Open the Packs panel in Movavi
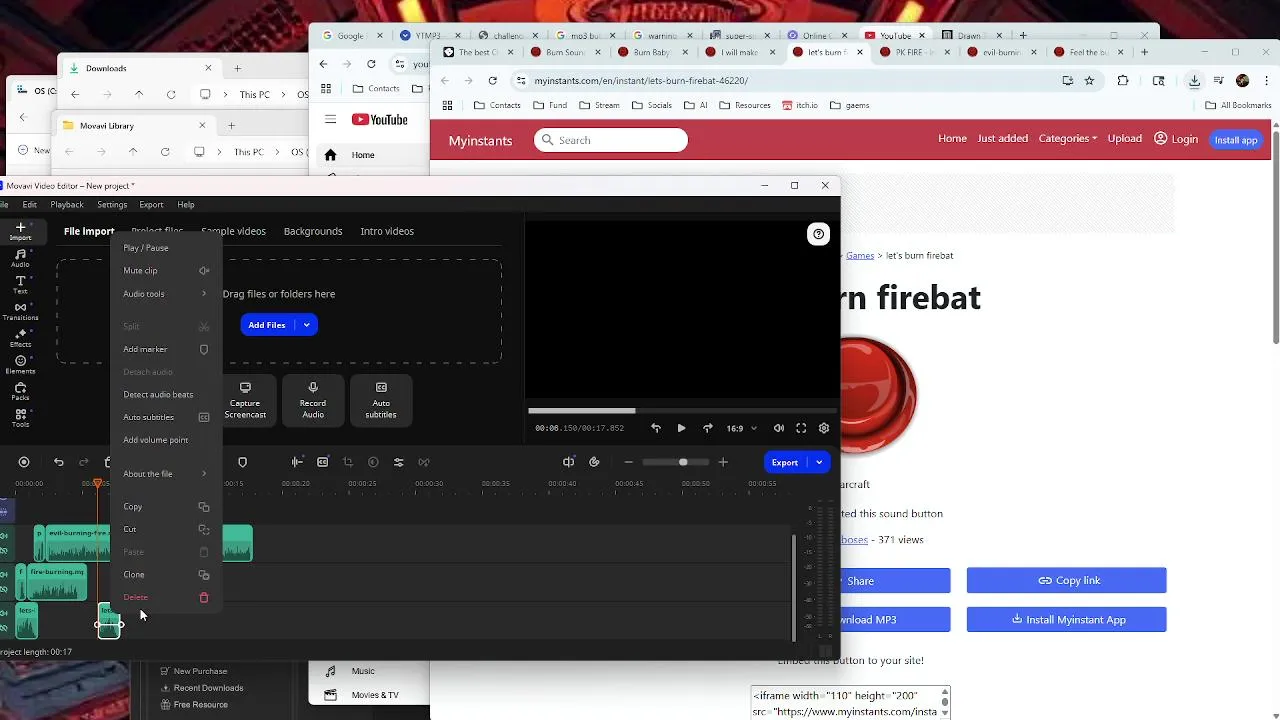This screenshot has width=1280, height=720. [x=20, y=392]
